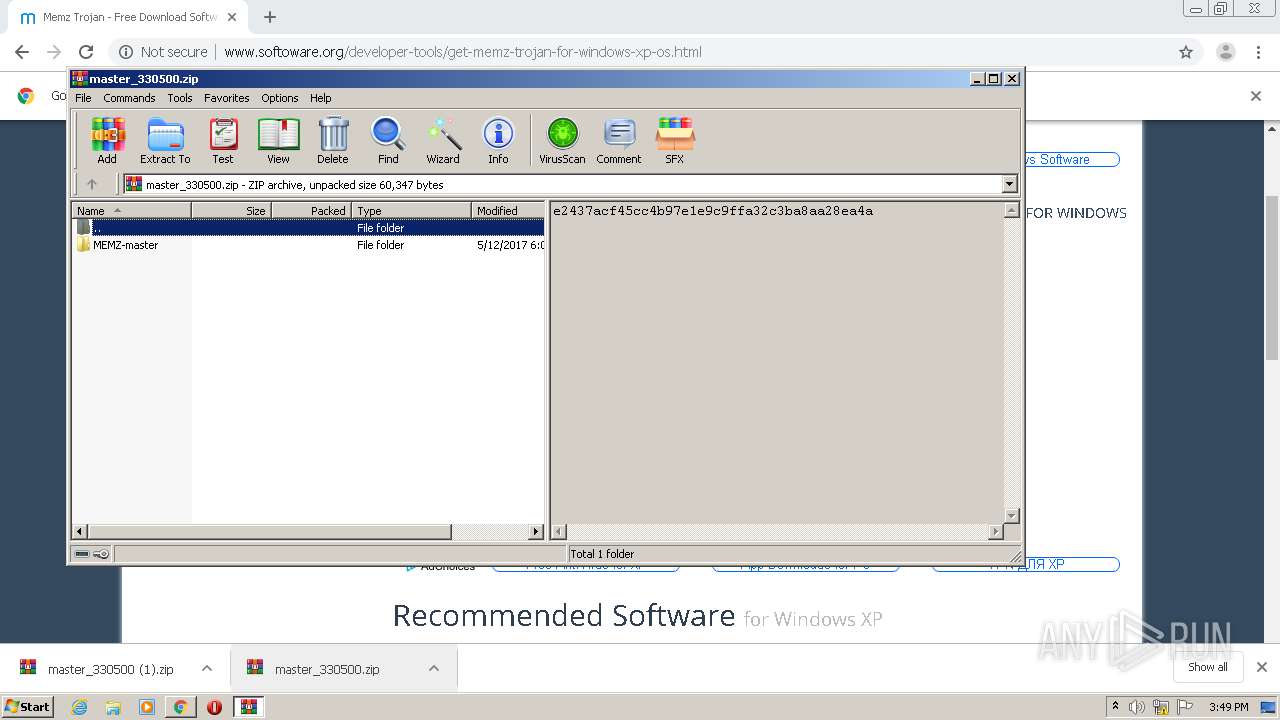
Task: Click the Chrome page vertical scrollbar
Action: (1272, 278)
